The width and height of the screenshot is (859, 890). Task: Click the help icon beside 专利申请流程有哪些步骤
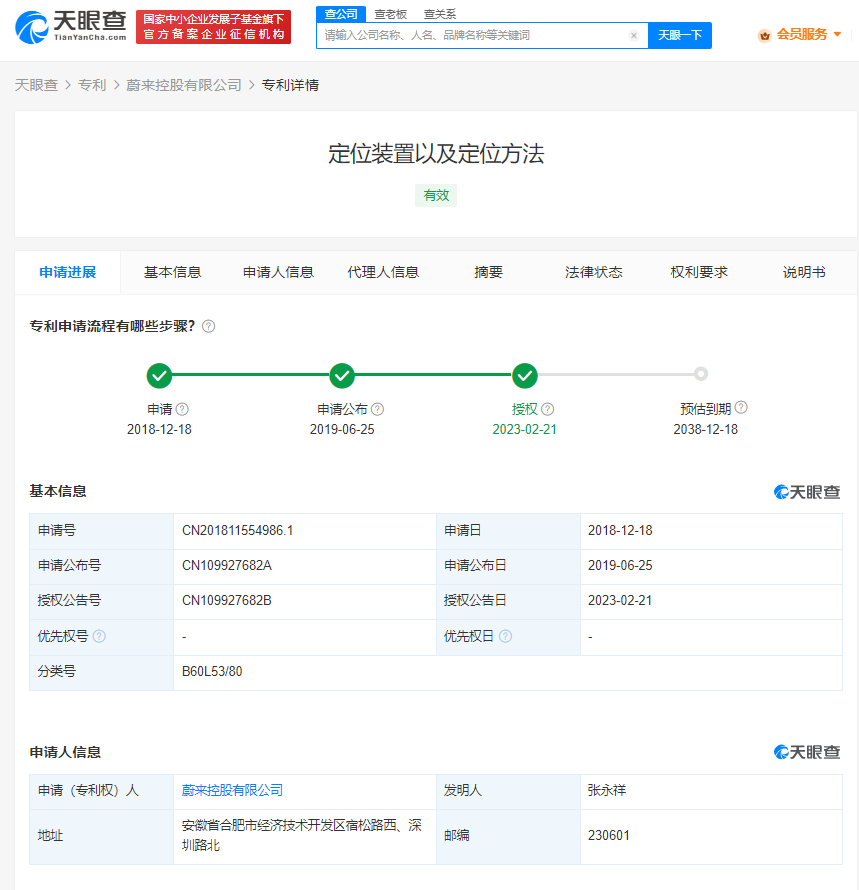click(209, 326)
